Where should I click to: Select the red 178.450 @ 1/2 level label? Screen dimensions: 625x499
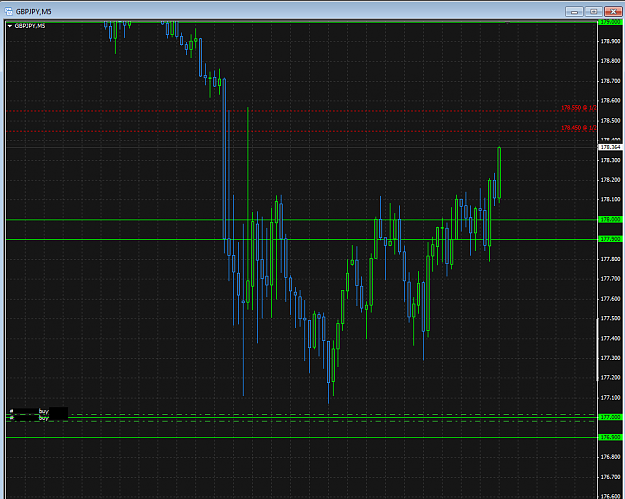(579, 128)
